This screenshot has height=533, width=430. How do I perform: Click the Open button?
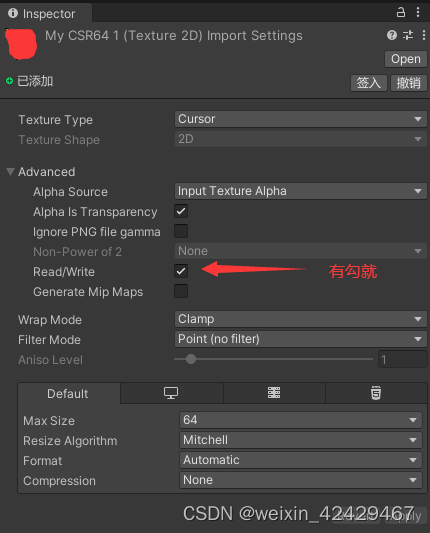[x=406, y=59]
